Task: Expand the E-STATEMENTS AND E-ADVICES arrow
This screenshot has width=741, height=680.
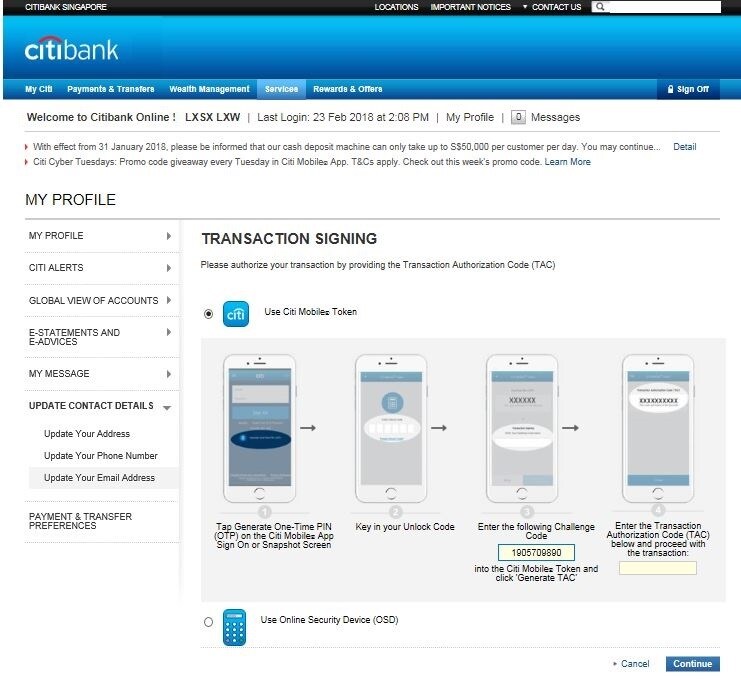Action: [169, 332]
